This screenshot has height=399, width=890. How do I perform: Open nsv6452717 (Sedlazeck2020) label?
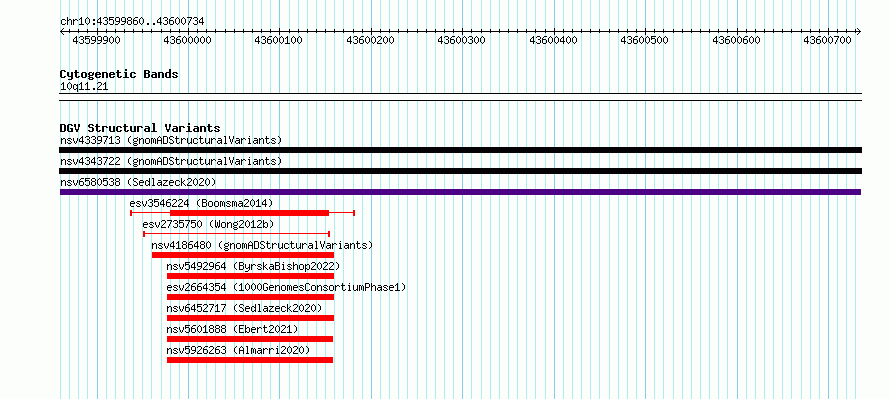click(245, 308)
